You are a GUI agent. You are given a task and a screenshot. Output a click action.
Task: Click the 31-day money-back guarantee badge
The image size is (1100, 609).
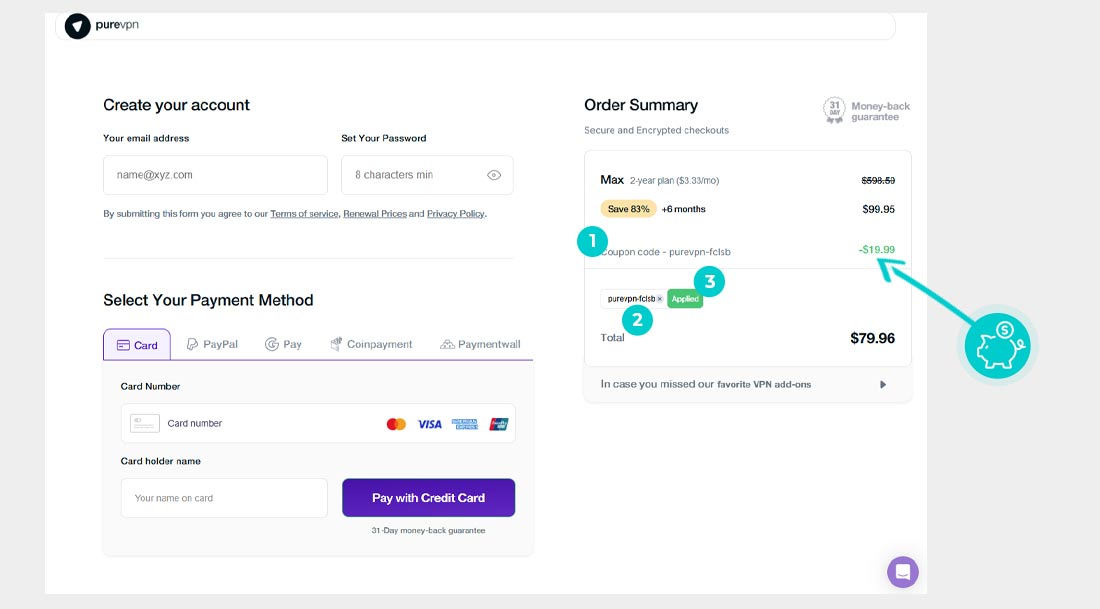pyautogui.click(x=867, y=111)
